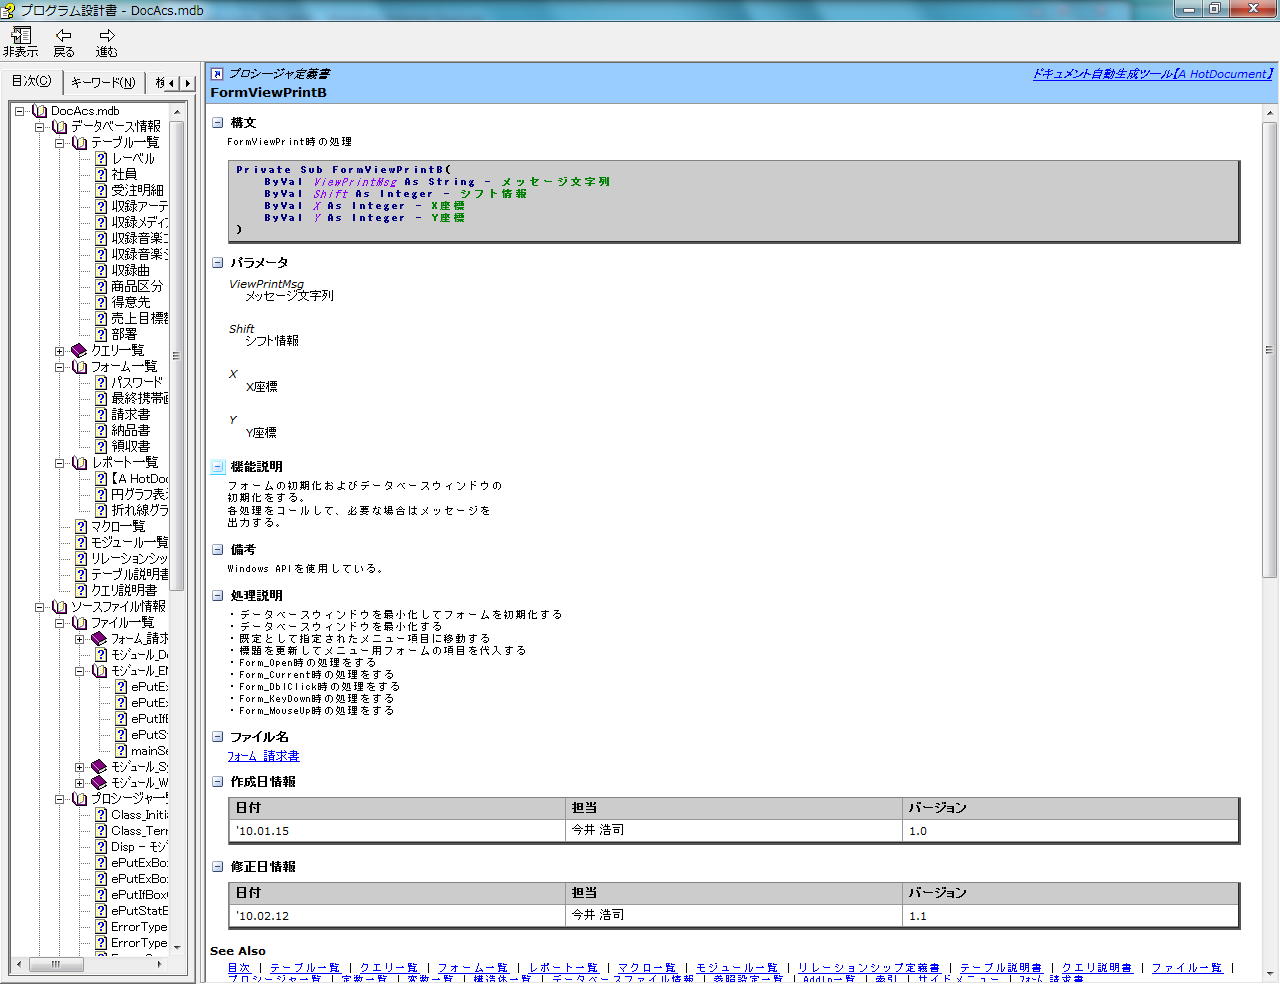The width and height of the screenshot is (1280, 984).
Task: Go back with the 戻る arrow icon
Action: tap(64, 36)
